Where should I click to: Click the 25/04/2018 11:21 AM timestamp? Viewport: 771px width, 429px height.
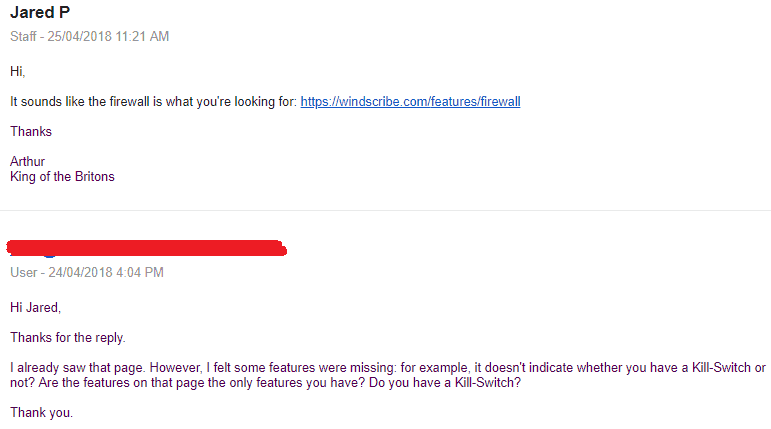pyautogui.click(x=108, y=36)
